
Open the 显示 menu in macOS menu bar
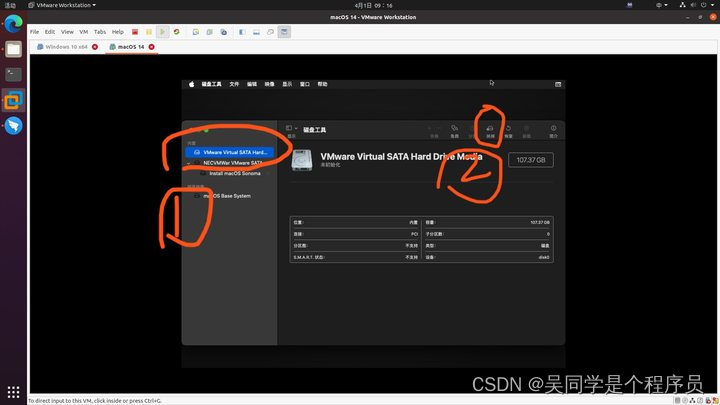287,84
